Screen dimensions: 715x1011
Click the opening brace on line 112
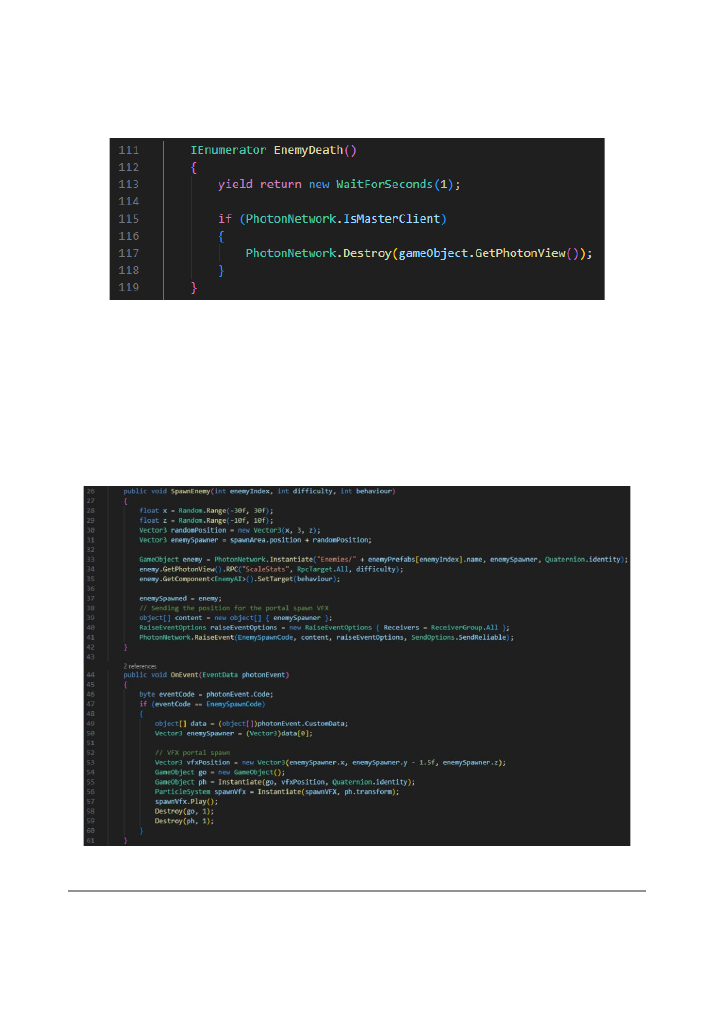(193, 168)
